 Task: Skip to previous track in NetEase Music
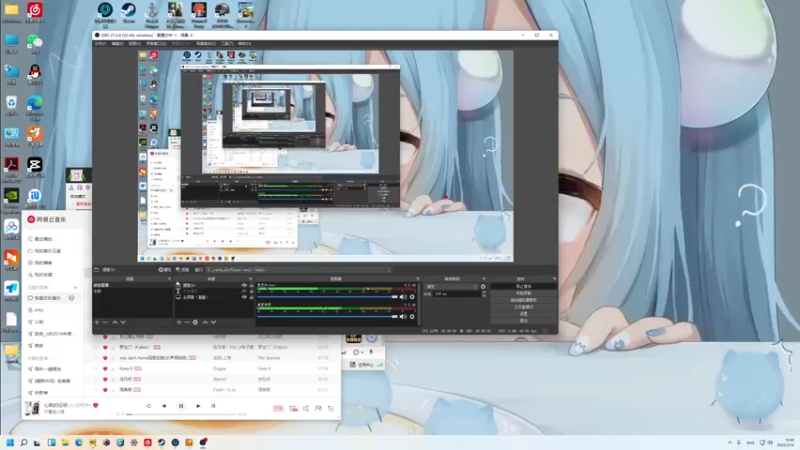click(164, 406)
